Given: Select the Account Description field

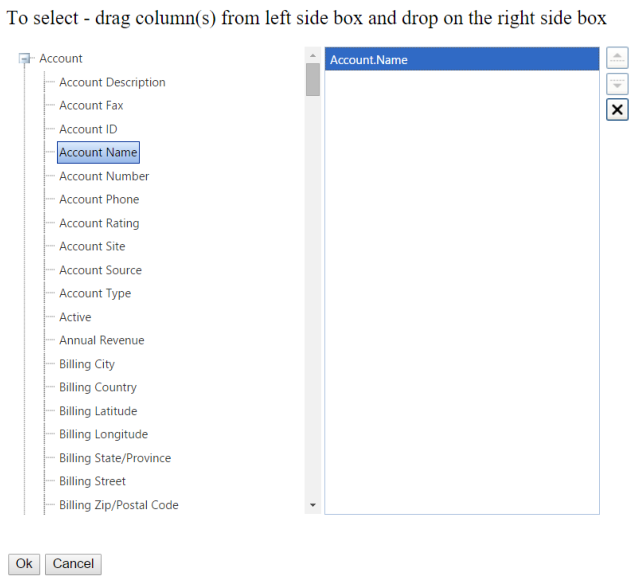Looking at the screenshot, I should [112, 83].
